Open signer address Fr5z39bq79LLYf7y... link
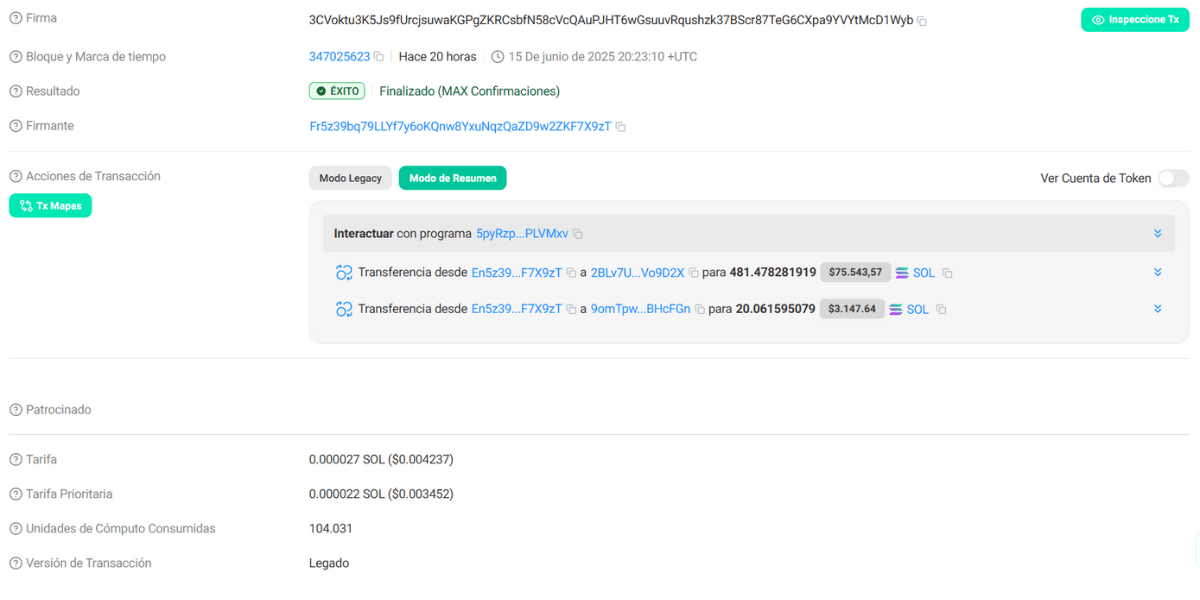This screenshot has width=1200, height=600. pos(460,127)
